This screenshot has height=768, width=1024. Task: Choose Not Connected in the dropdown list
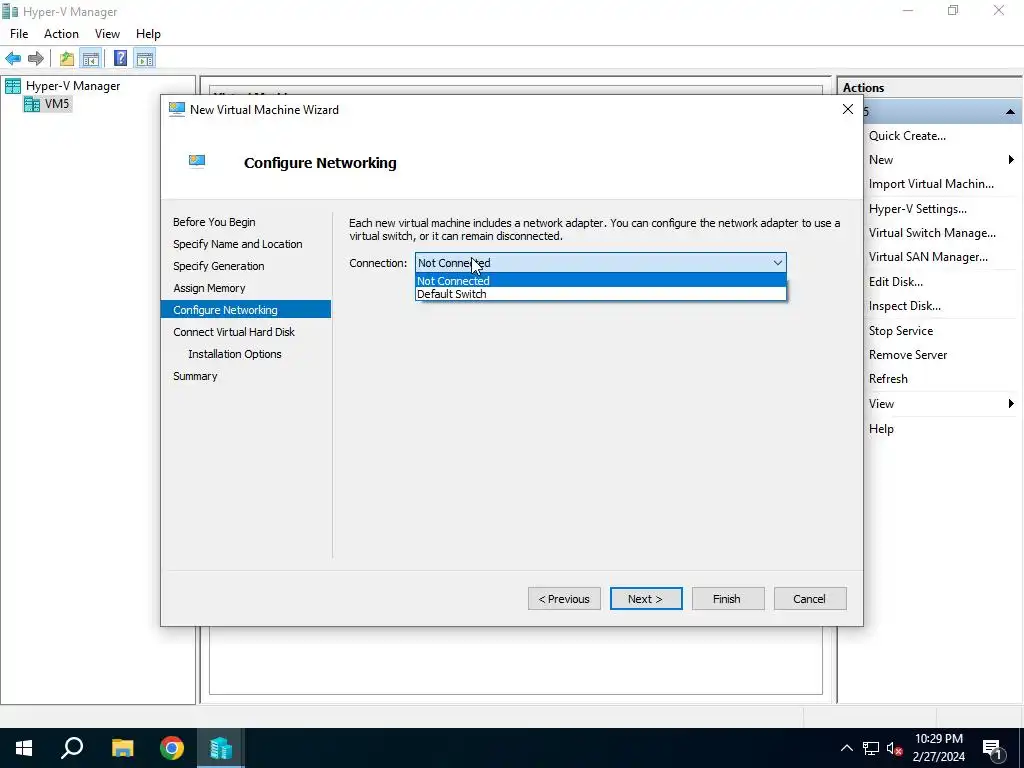click(601, 281)
